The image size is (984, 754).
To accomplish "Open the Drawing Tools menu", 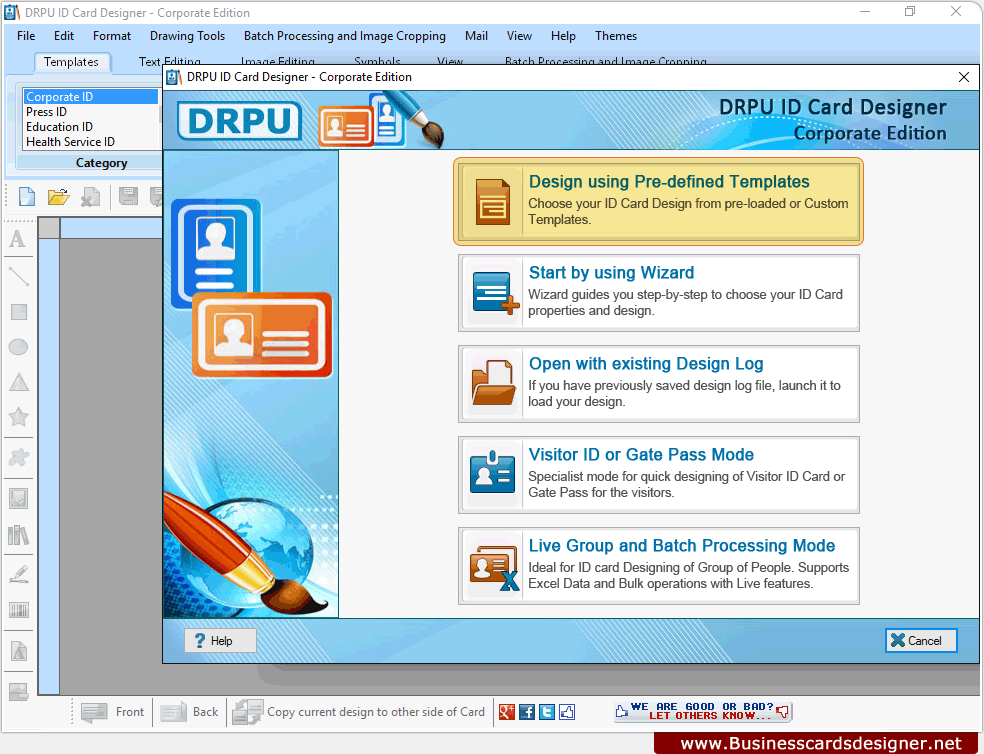I will pyautogui.click(x=187, y=36).
